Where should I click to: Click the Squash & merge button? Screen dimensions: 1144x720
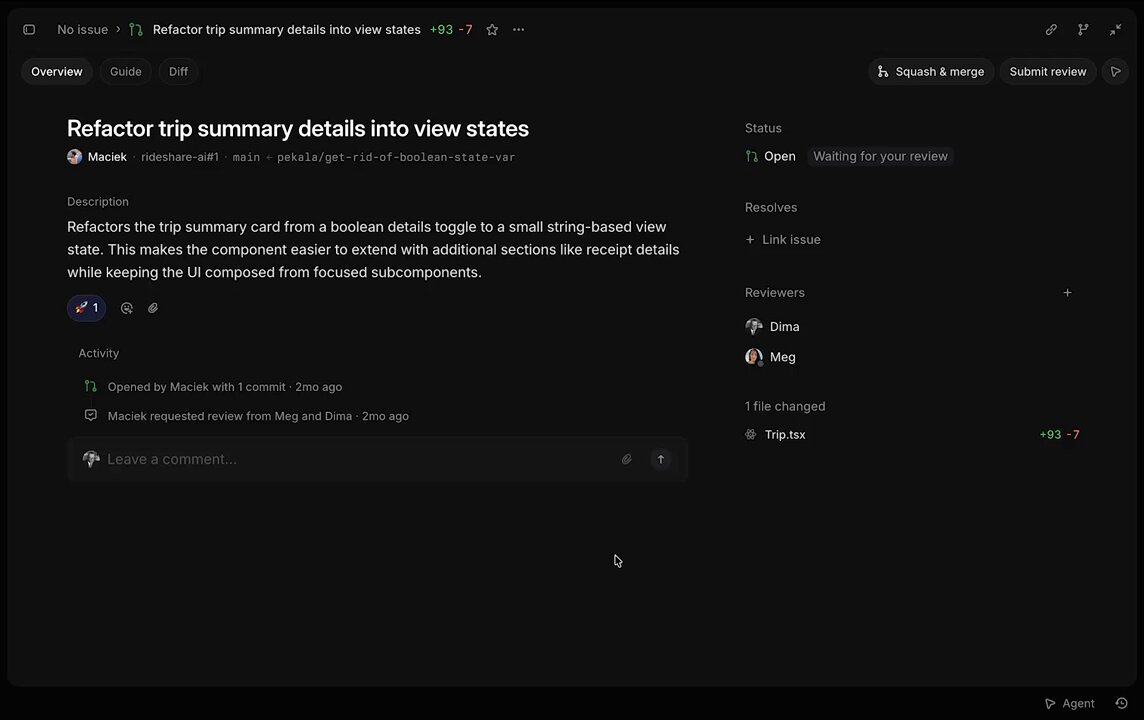(x=931, y=71)
